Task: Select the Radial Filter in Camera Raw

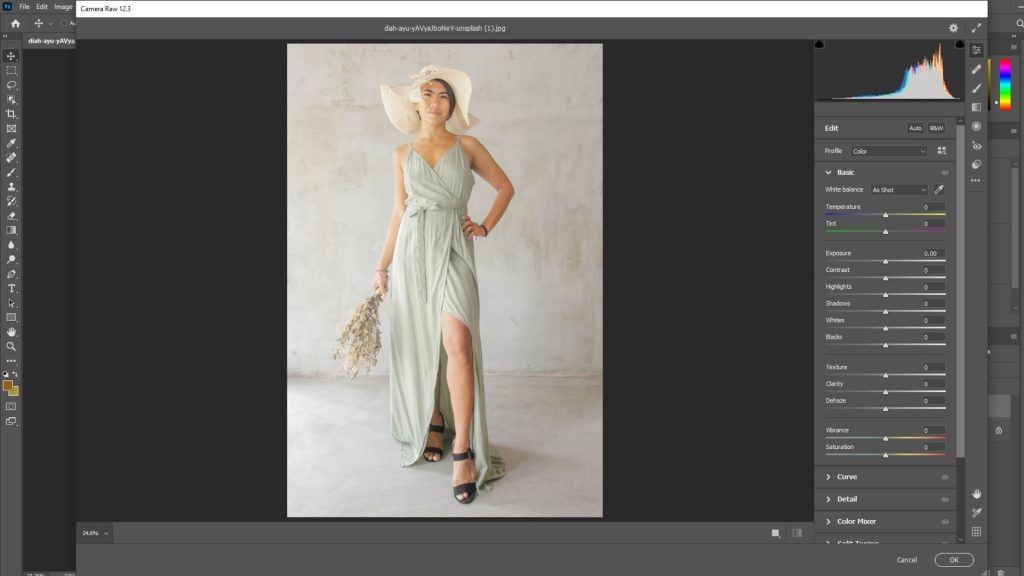Action: coord(976,127)
